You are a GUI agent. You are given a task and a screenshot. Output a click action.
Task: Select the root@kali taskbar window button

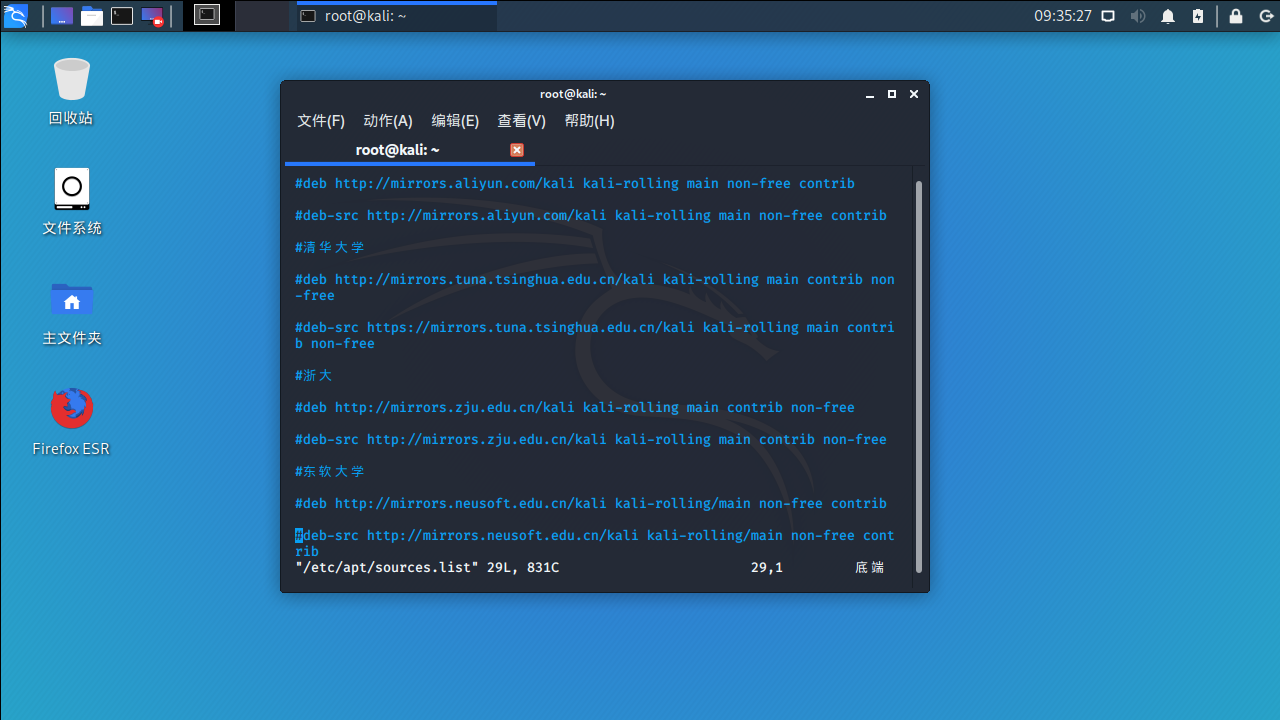(395, 16)
